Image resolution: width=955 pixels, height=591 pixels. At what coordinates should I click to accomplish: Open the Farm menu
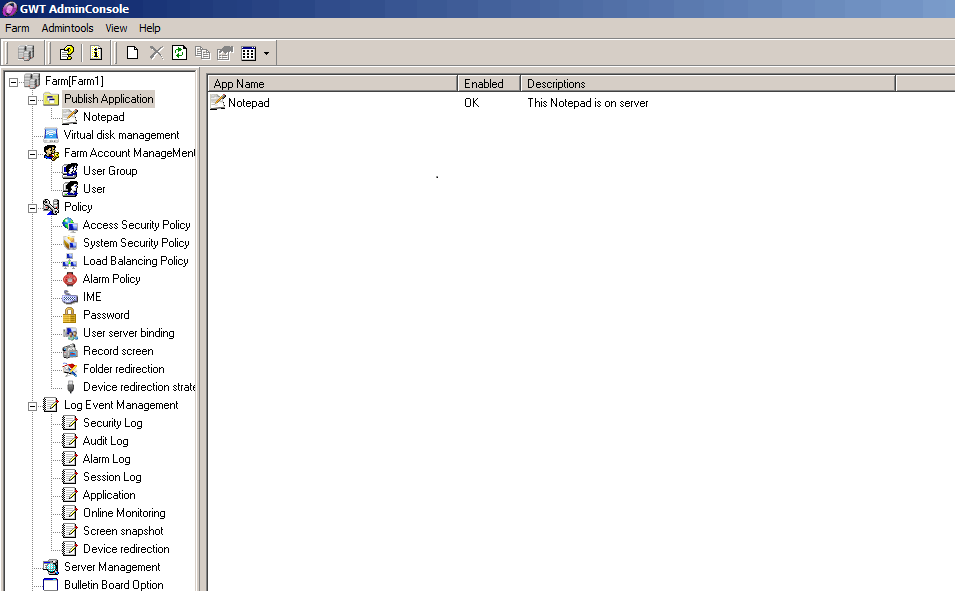pyautogui.click(x=17, y=28)
